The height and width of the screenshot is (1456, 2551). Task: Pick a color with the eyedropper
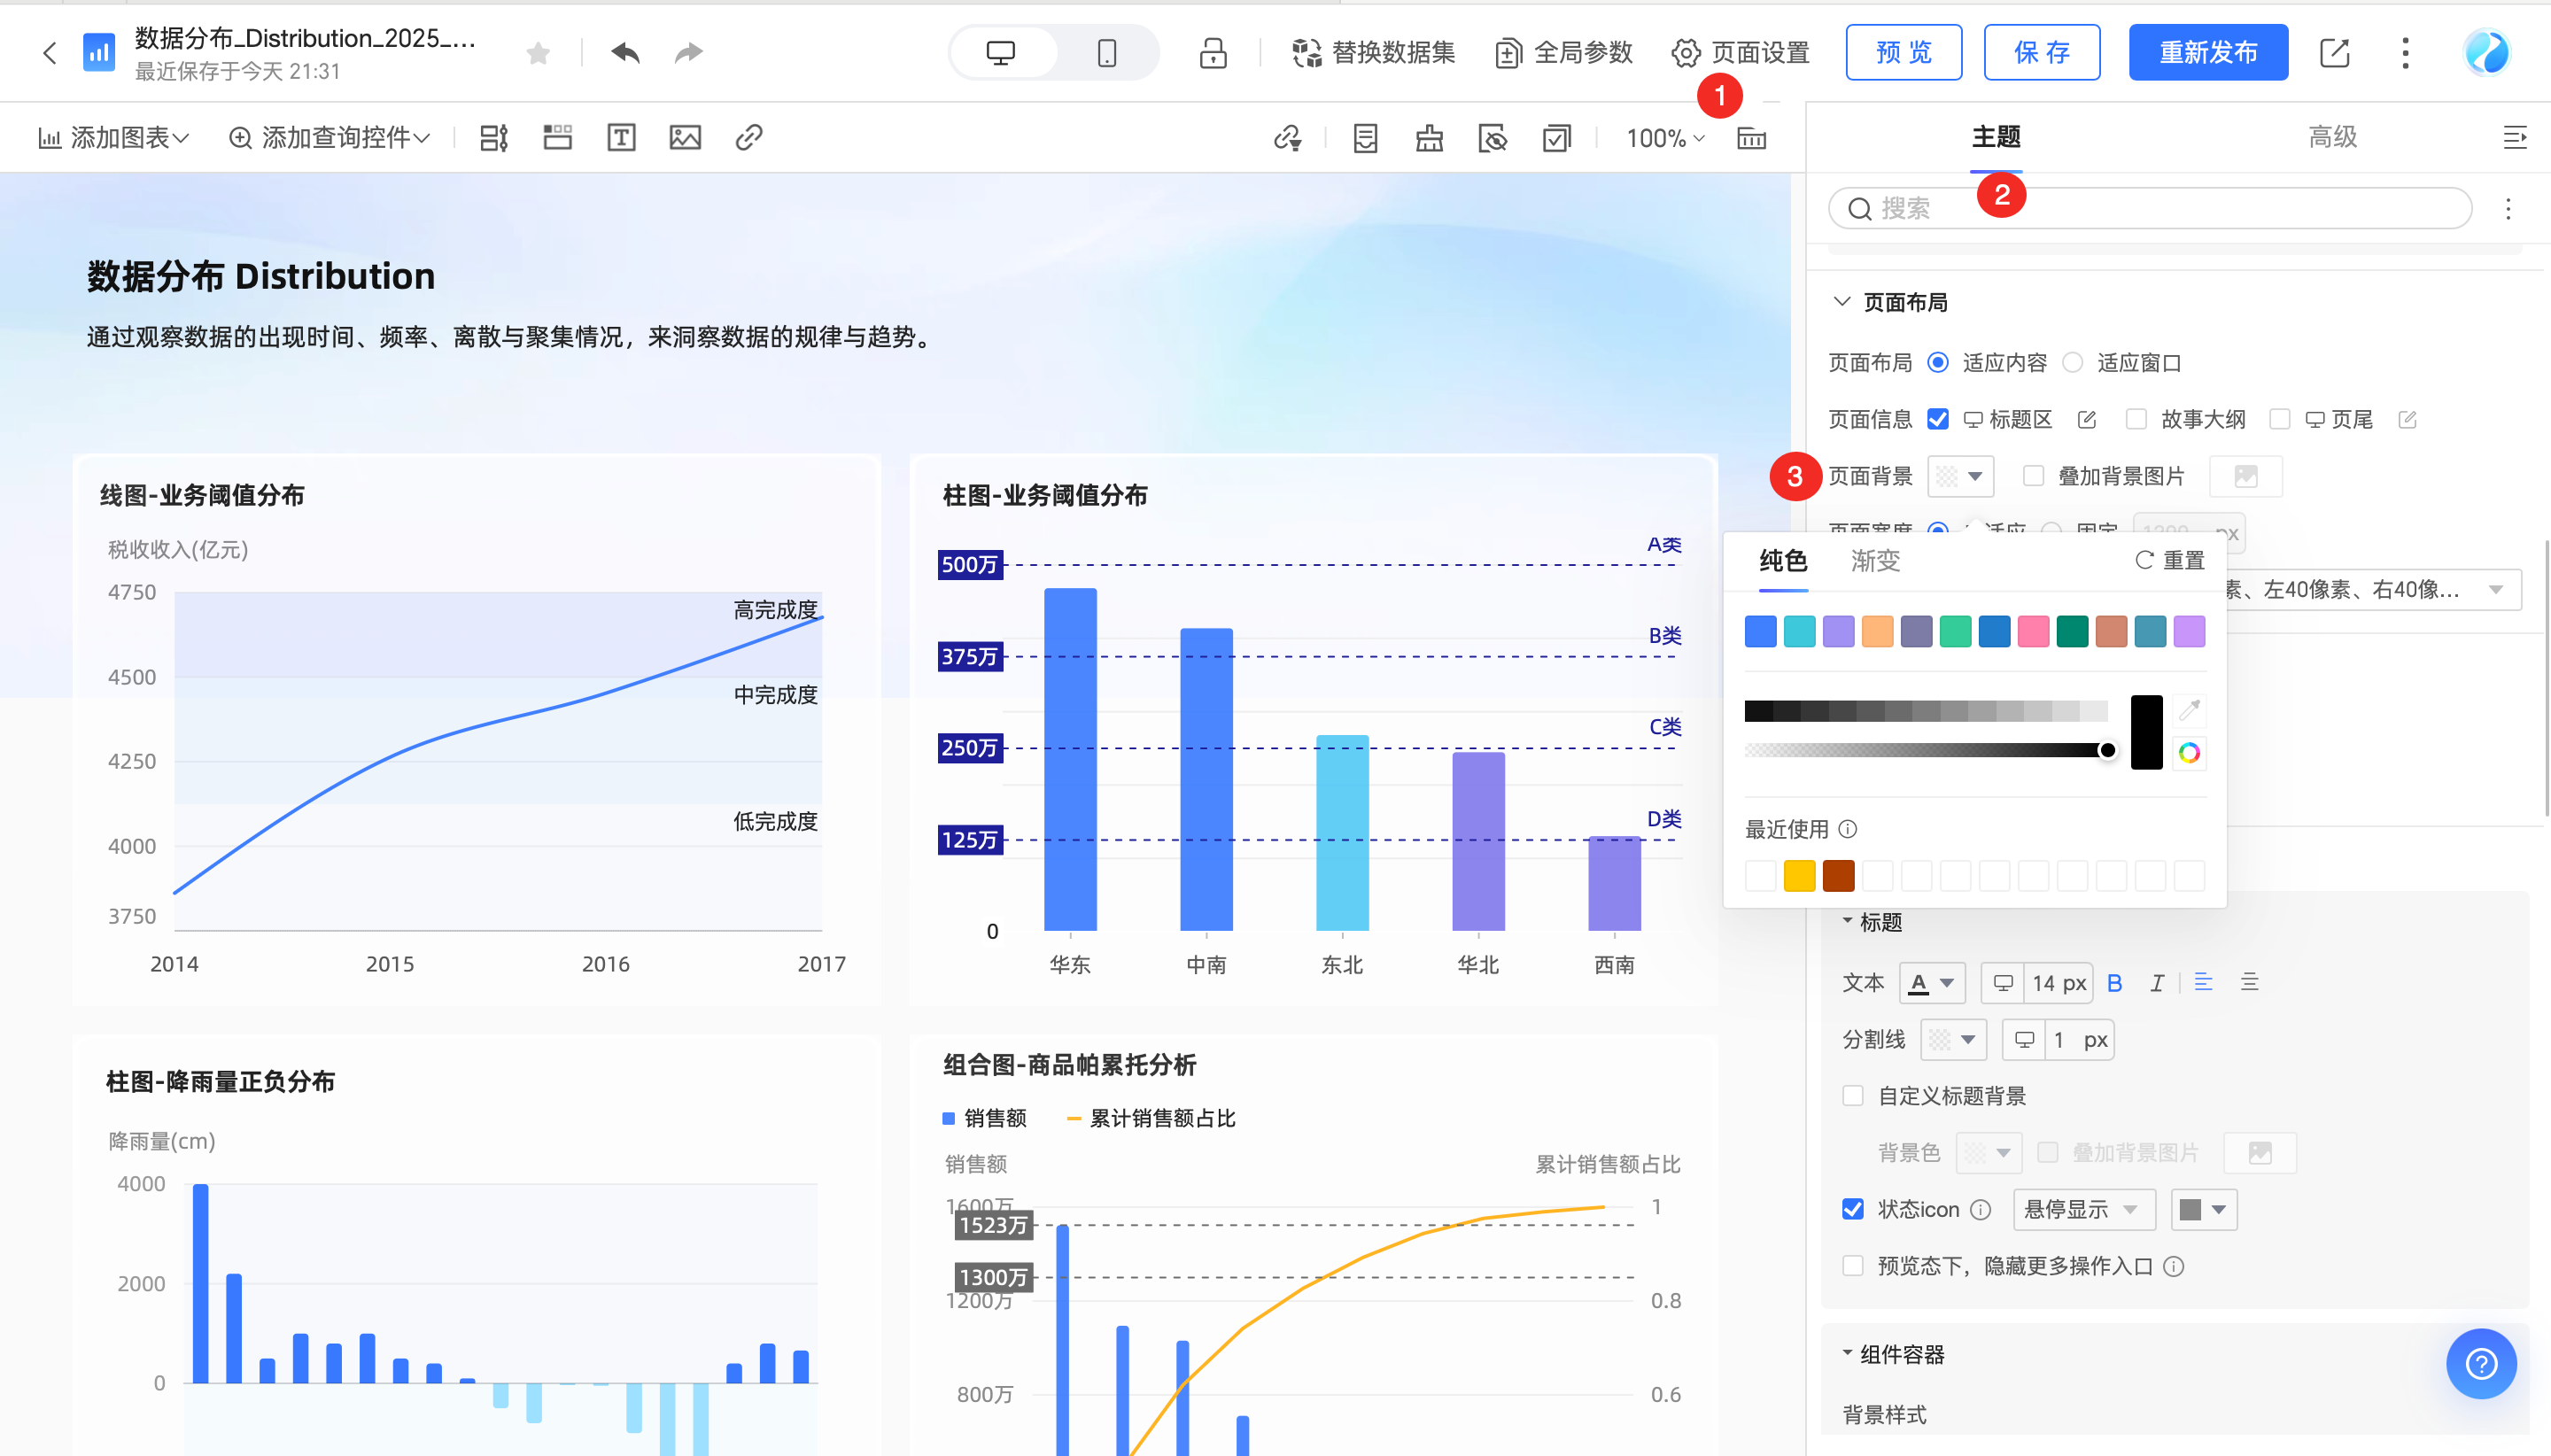point(2189,710)
